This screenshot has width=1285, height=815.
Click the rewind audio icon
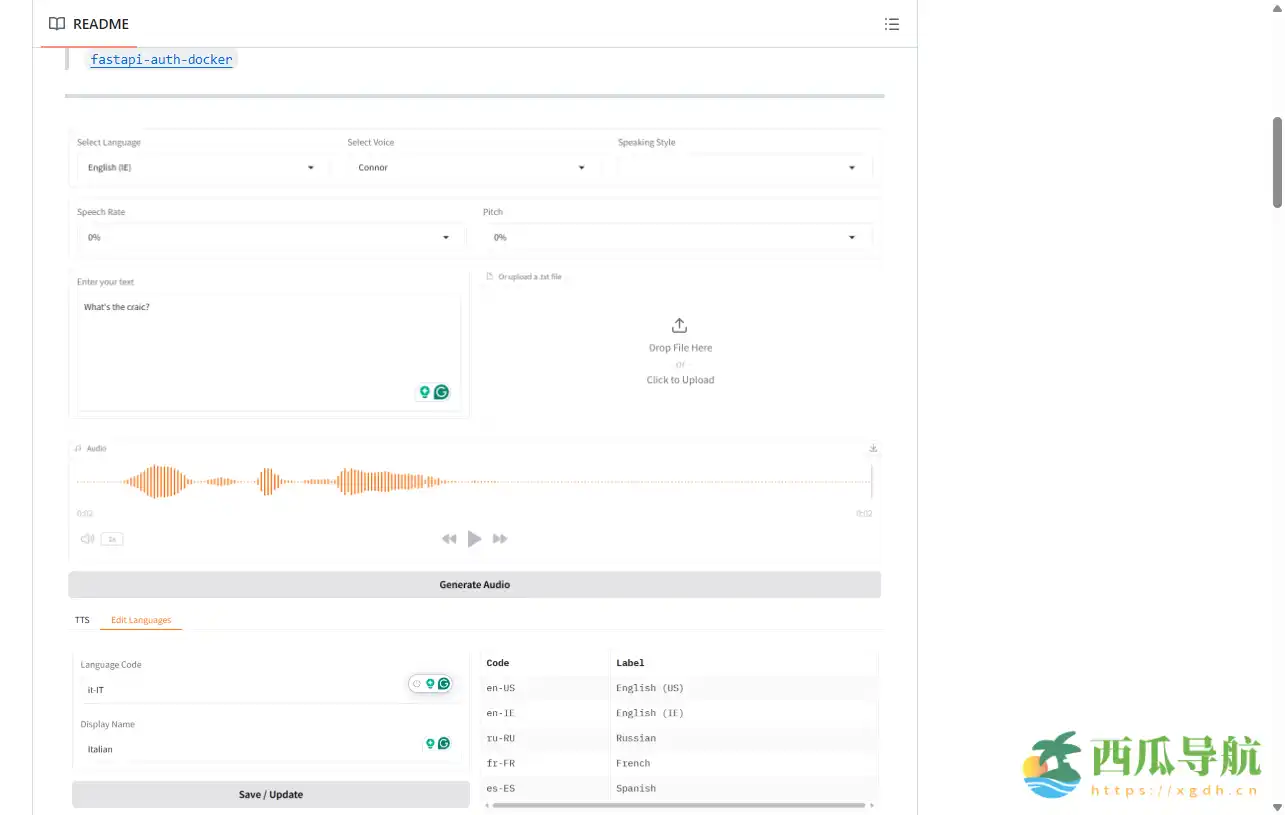(x=449, y=539)
